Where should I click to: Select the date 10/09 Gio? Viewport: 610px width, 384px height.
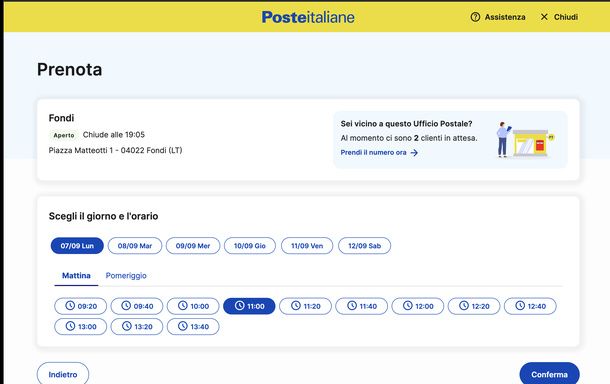pos(250,245)
